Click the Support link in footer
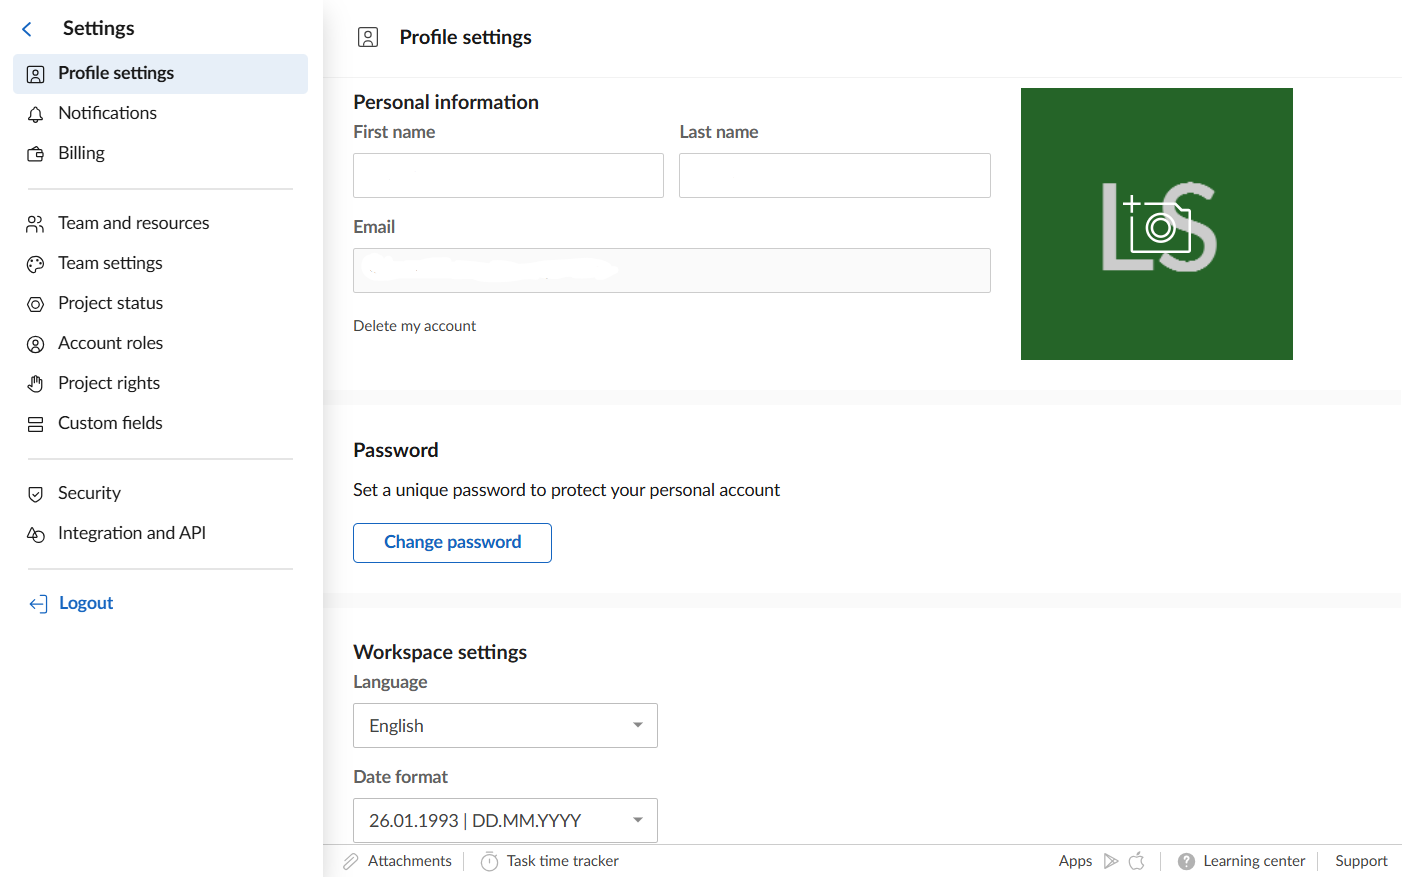 coord(1360,861)
